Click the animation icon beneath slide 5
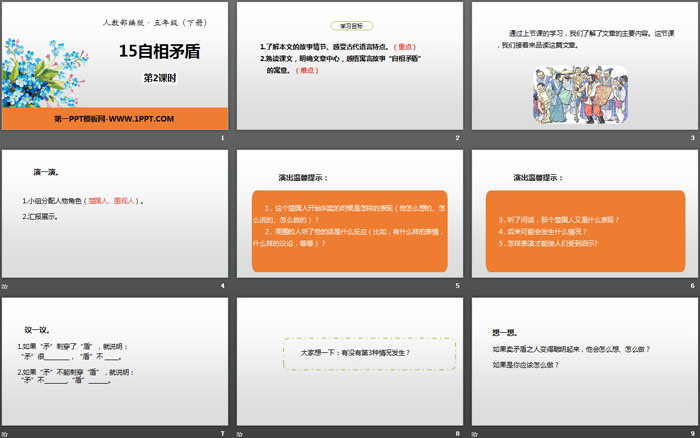Viewport: 700px width, 438px height. (240, 286)
